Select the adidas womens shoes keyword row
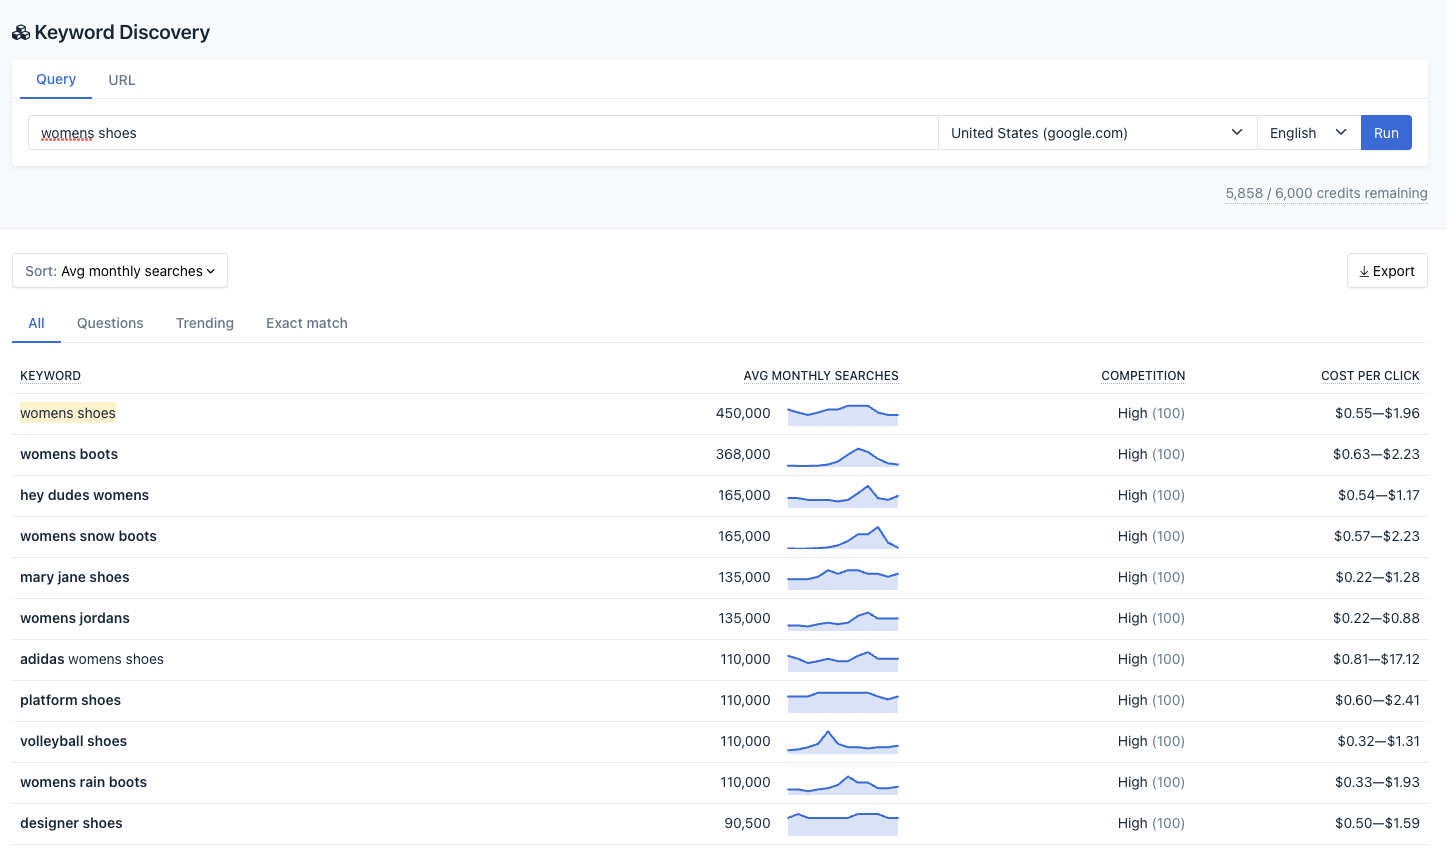1447x848 pixels. (x=92, y=659)
